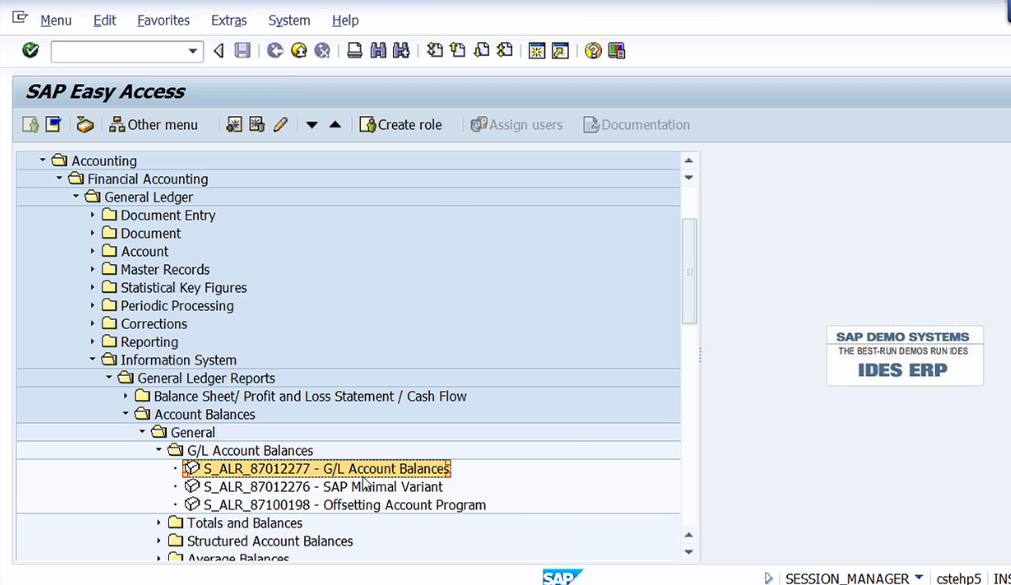Click the small triangle left of the command field dropdown's neighbor Save icon
Image resolution: width=1011 pixels, height=585 pixels.
219,50
